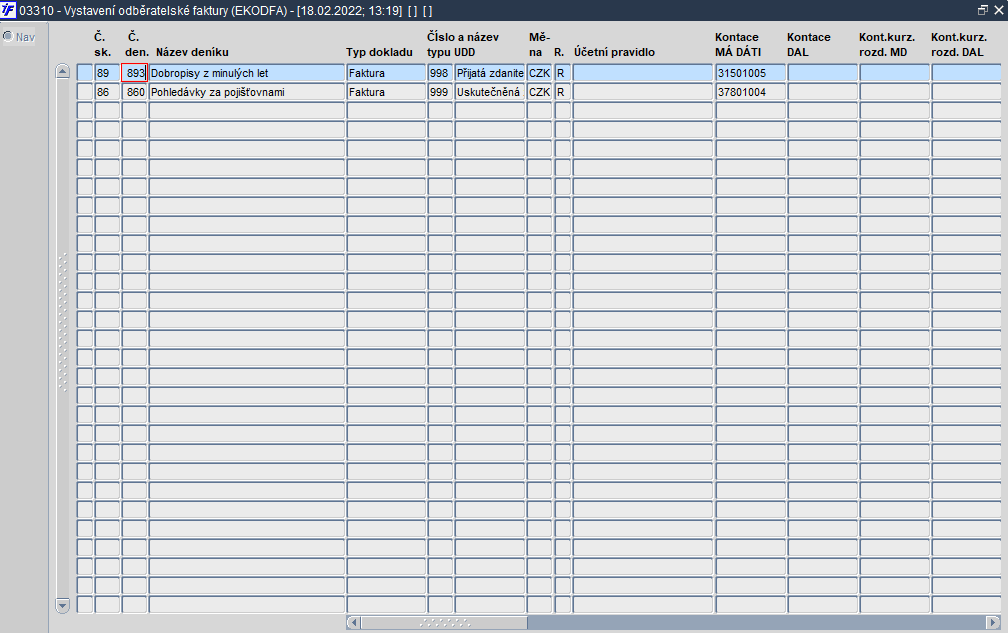Screen dimensions: 1008x633
Task: Click Kont.kurz. rozd. MD field in Dobropisy row
Action: click(x=895, y=73)
